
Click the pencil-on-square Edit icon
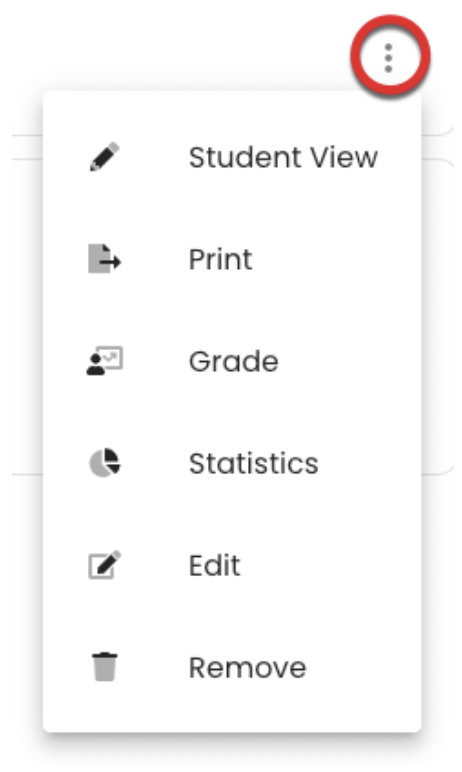point(104,565)
